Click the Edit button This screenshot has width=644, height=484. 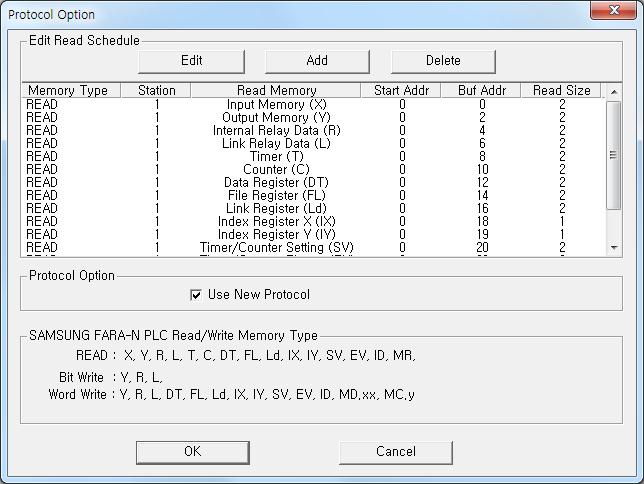coord(191,60)
